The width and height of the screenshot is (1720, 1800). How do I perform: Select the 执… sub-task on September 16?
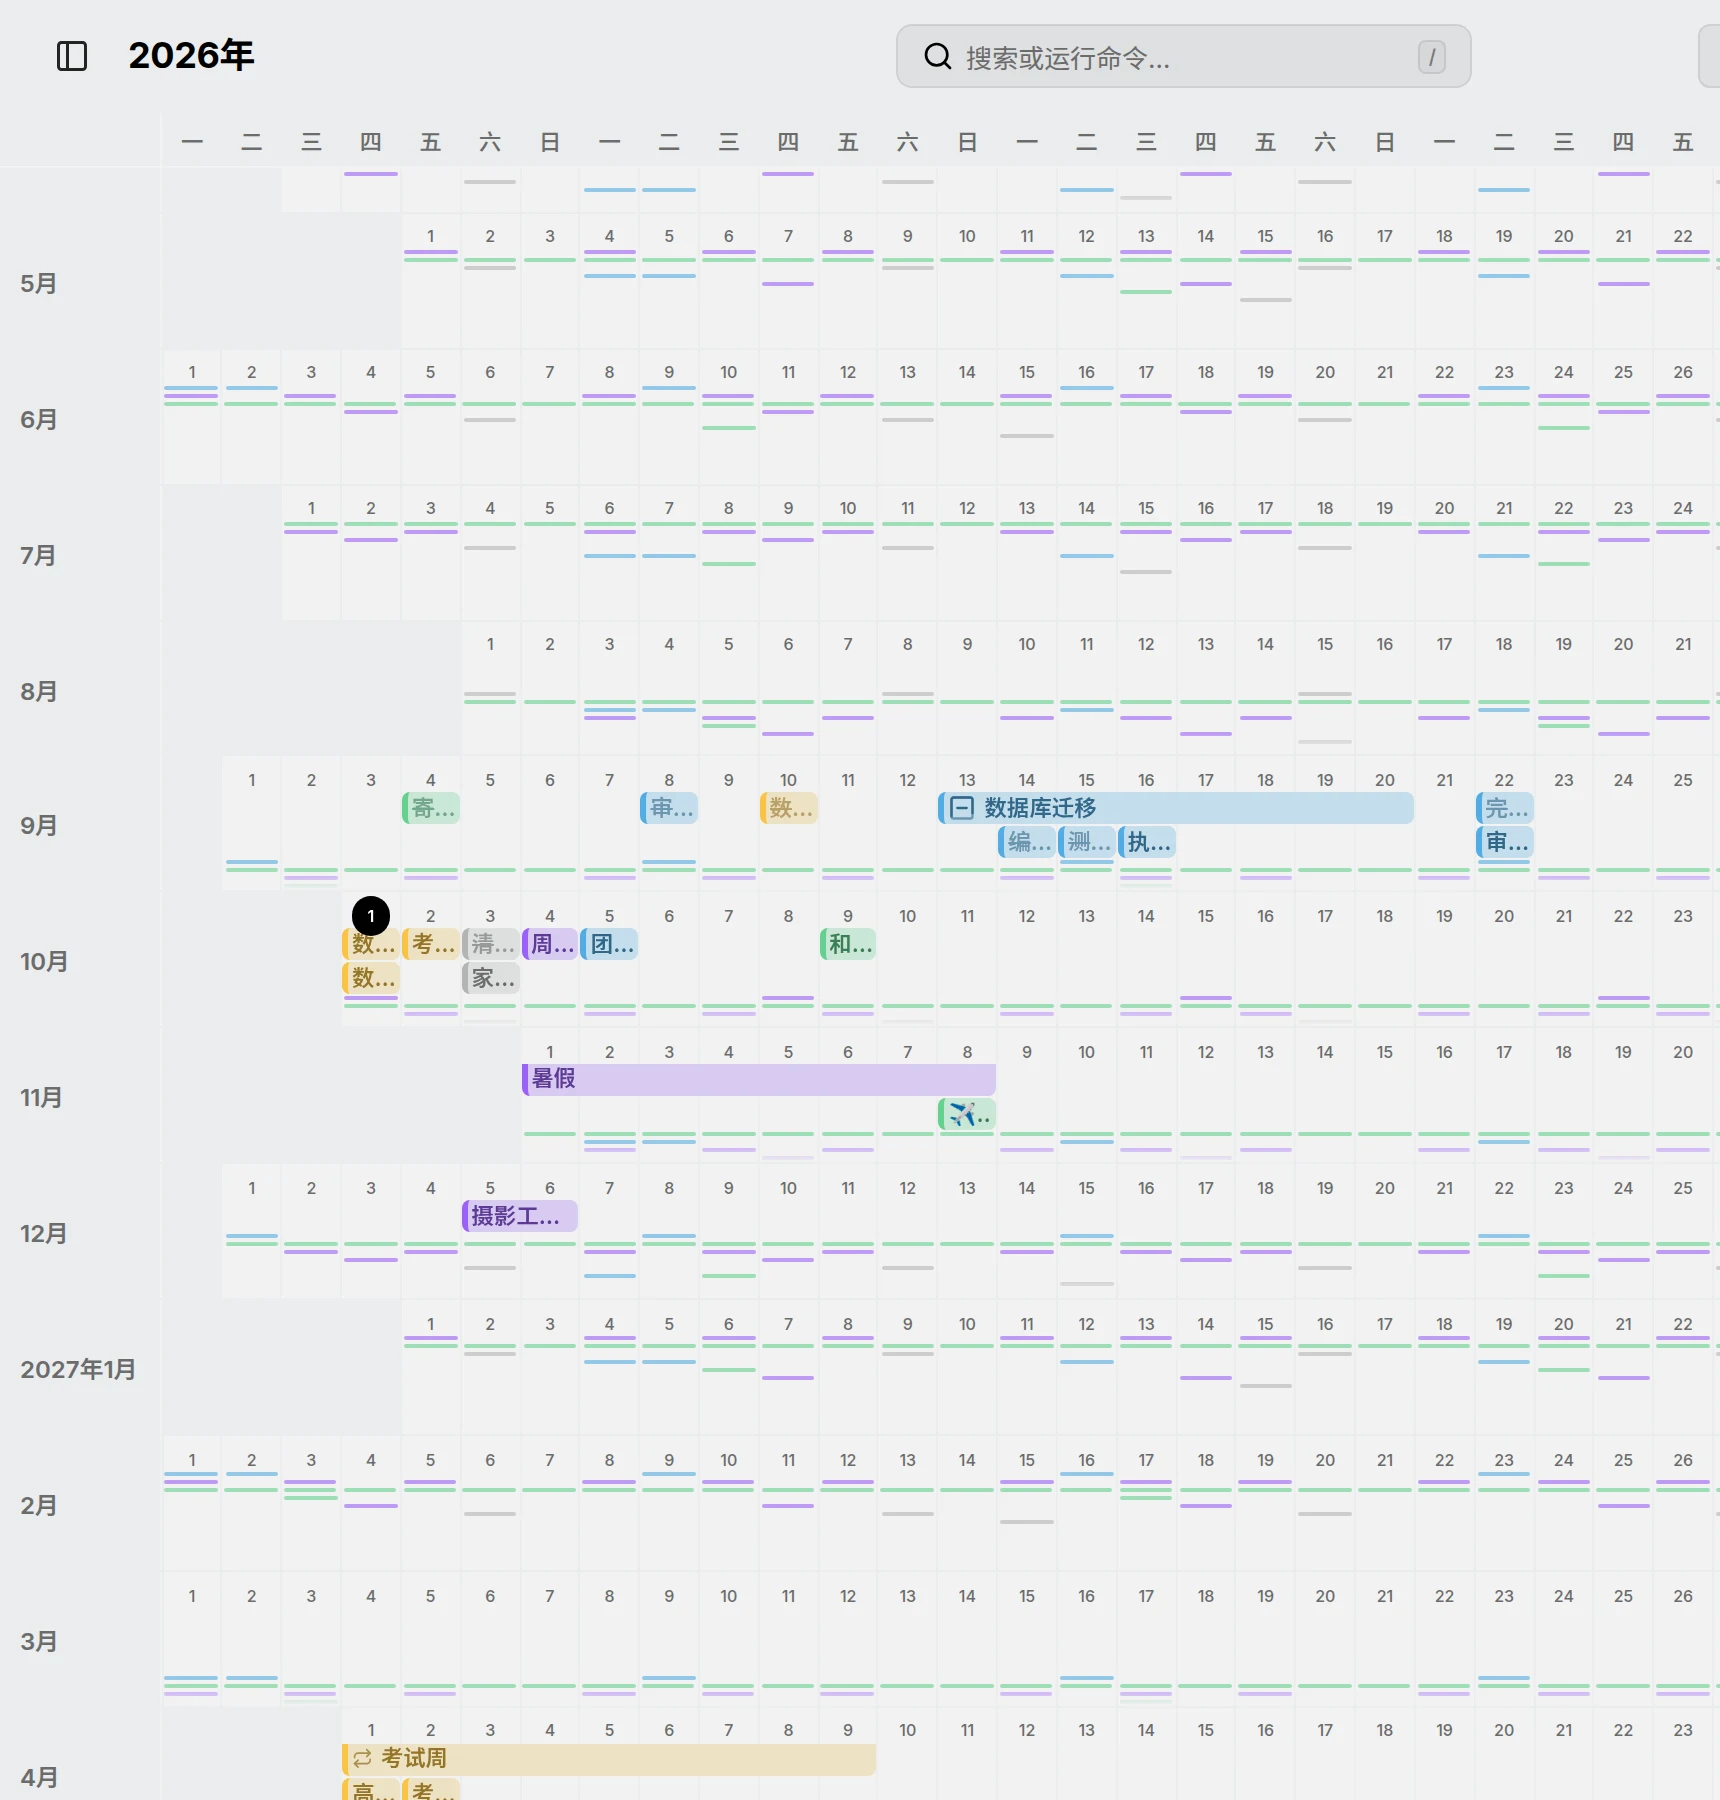pyautogui.click(x=1147, y=843)
